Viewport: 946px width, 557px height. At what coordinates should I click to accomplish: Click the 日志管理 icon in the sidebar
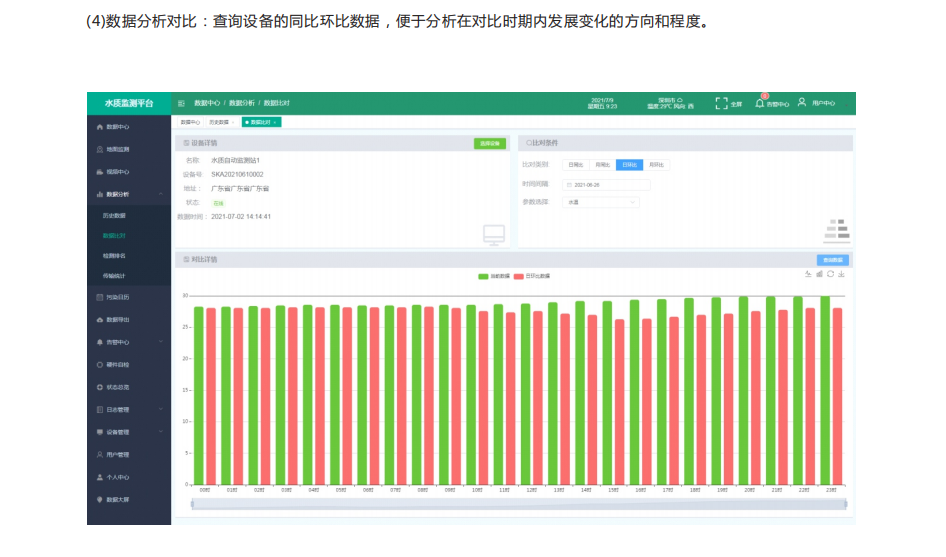point(100,410)
